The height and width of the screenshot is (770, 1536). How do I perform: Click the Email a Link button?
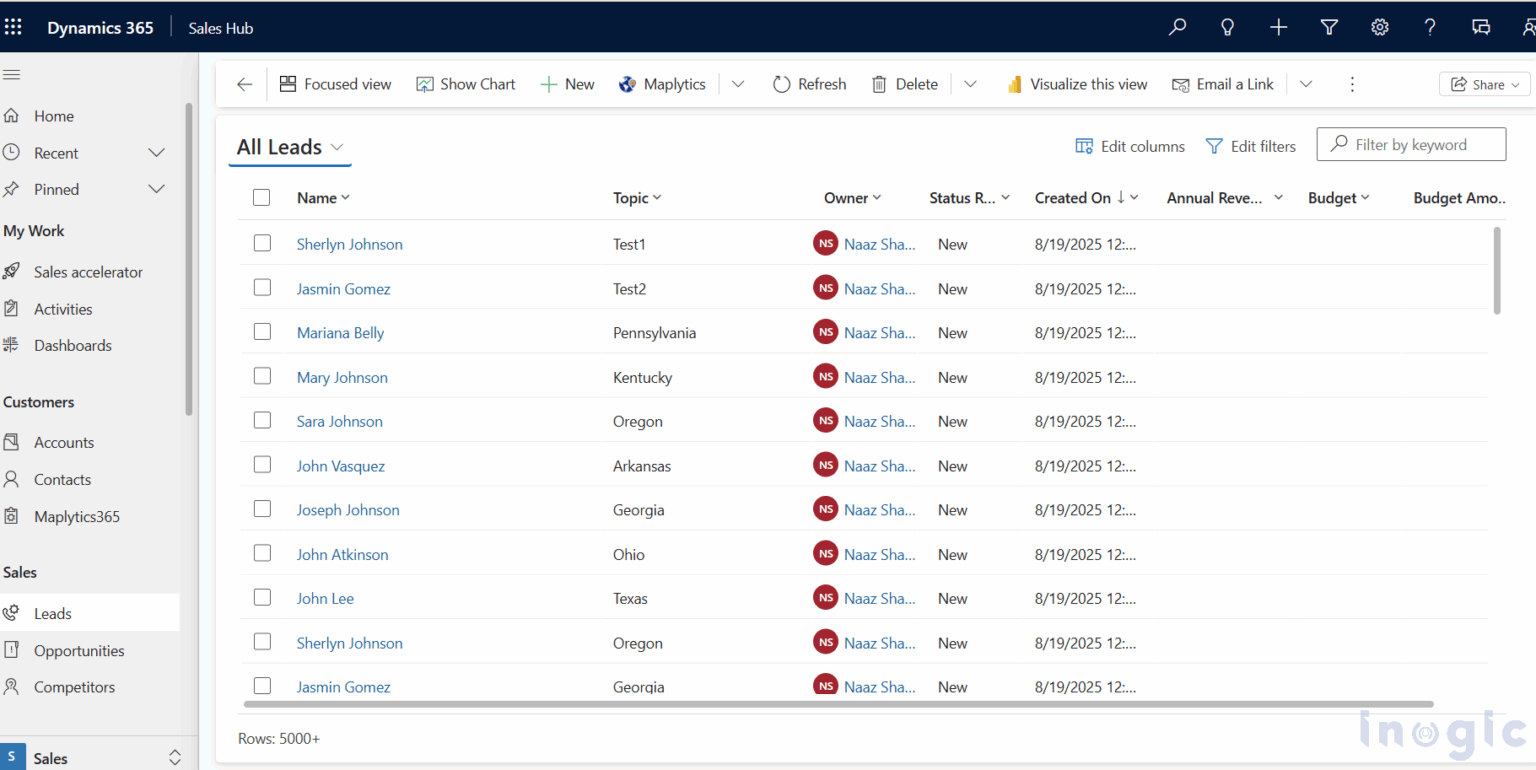click(1222, 84)
